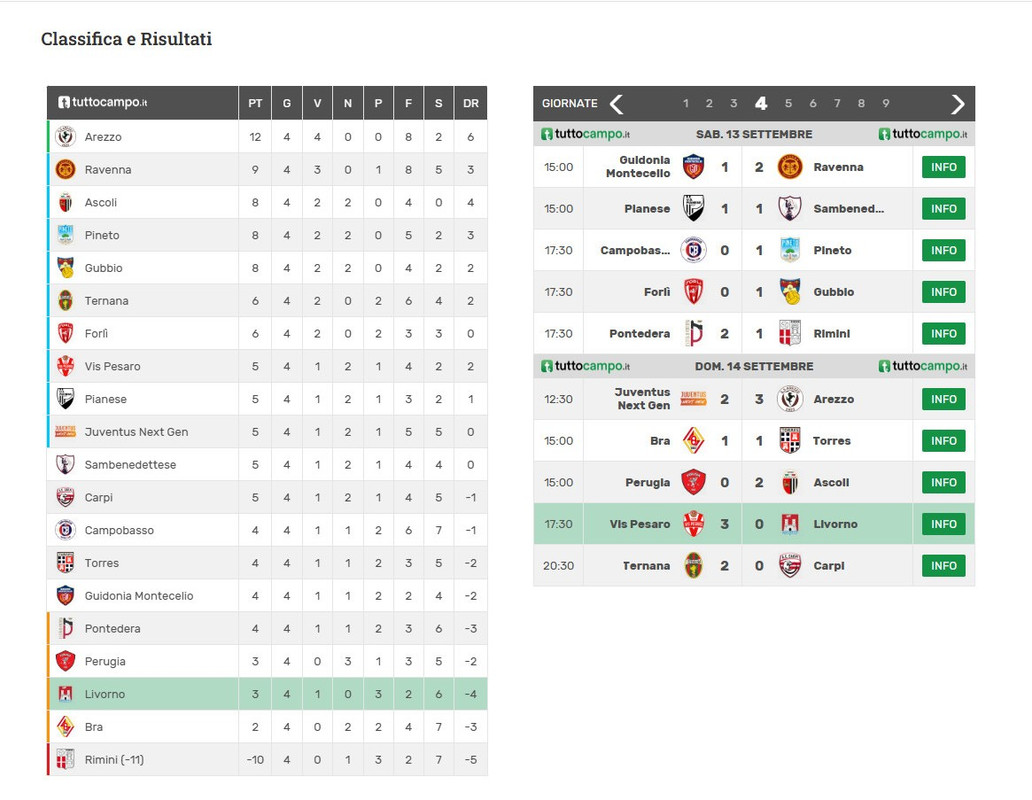Click the Gubbio badge in the Forlì match row
The width and height of the screenshot is (1032, 800).
[x=790, y=291]
